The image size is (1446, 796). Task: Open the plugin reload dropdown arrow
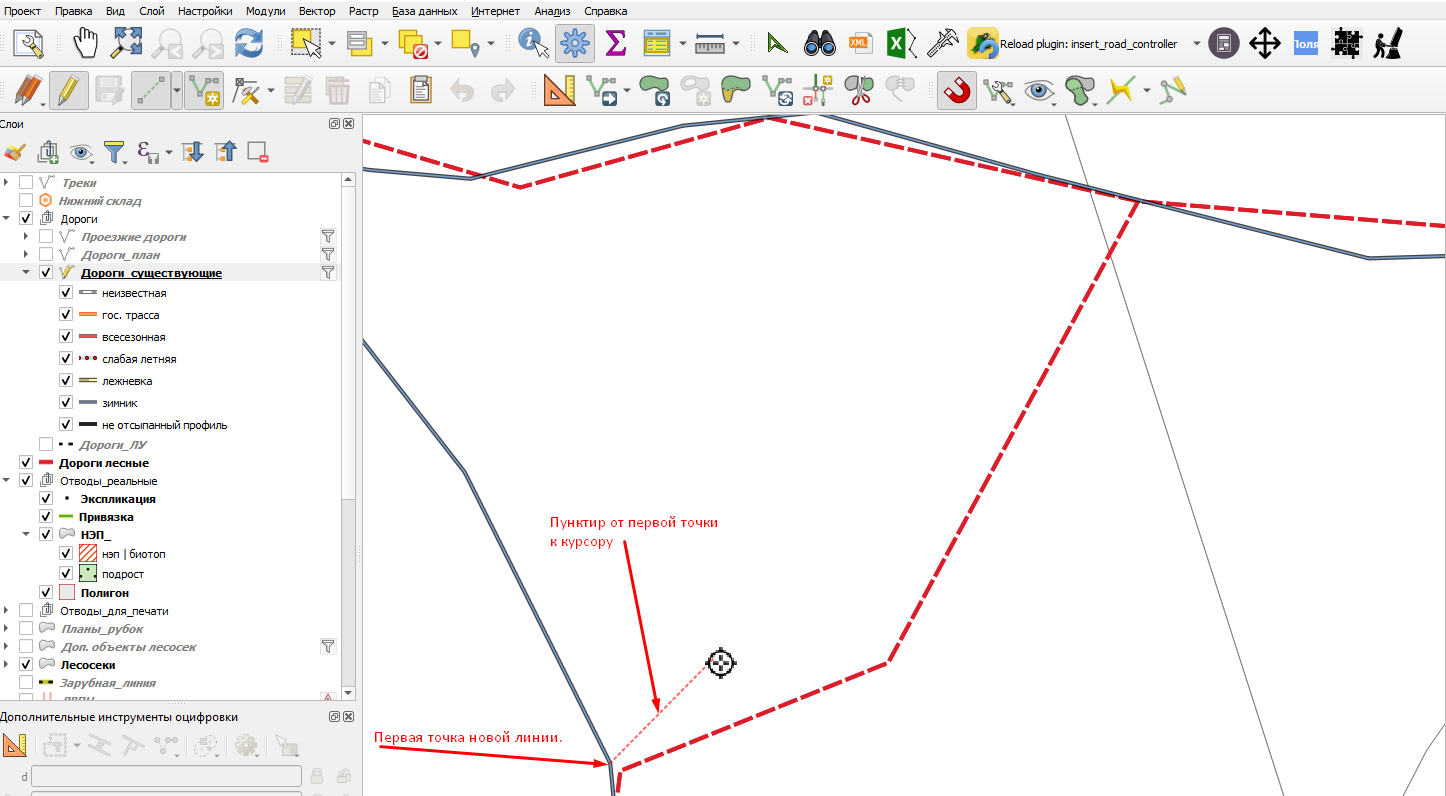[1198, 43]
